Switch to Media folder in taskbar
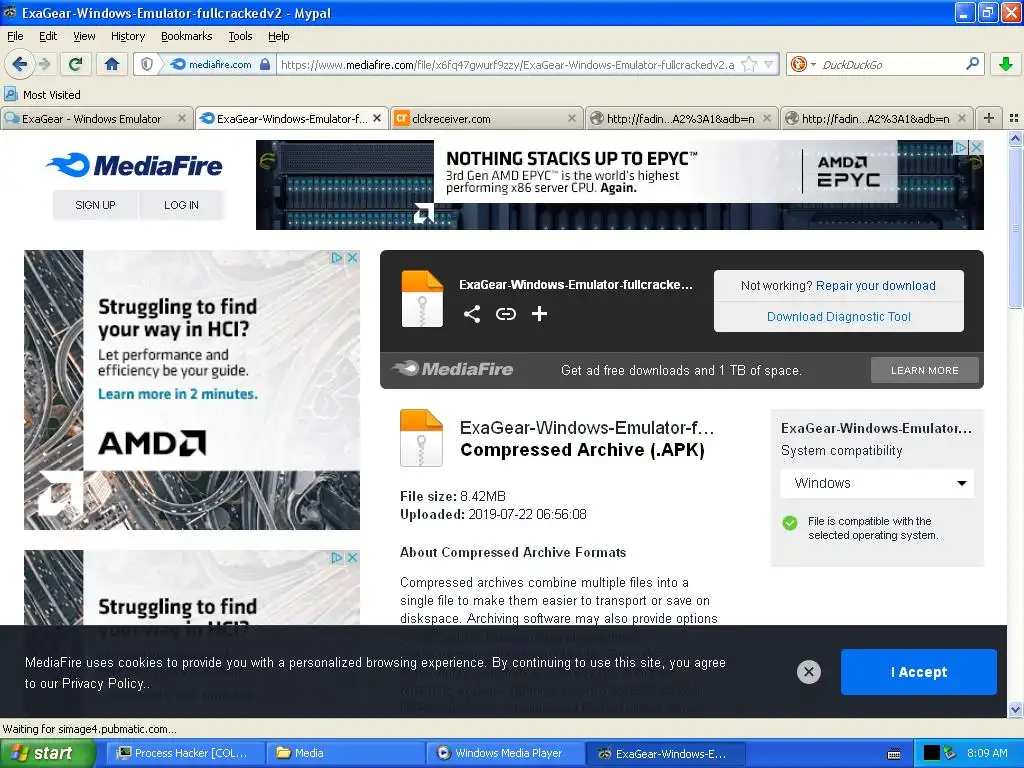This screenshot has height=768, width=1024. 345,754
